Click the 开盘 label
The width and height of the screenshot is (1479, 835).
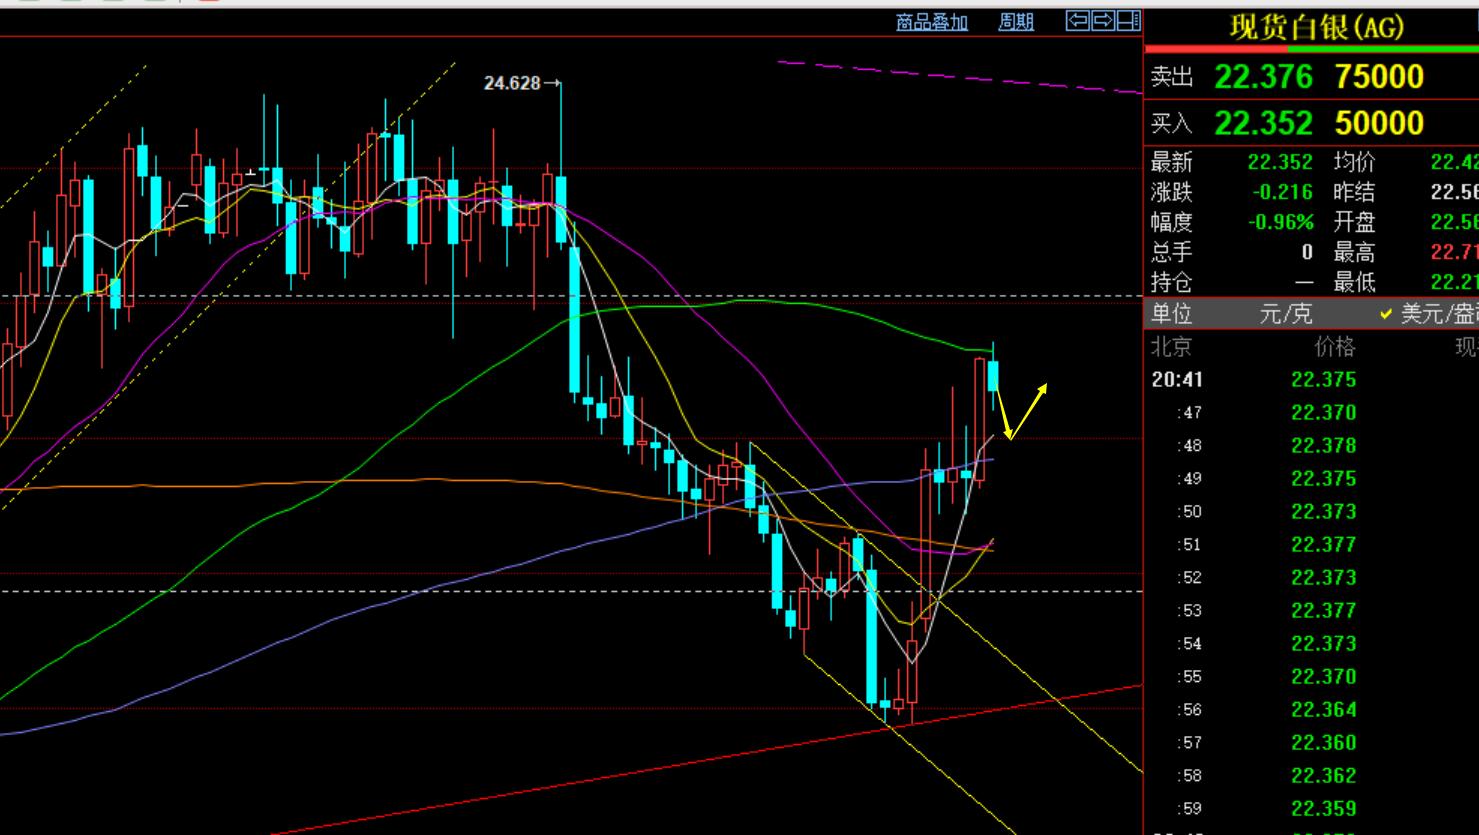1354,222
